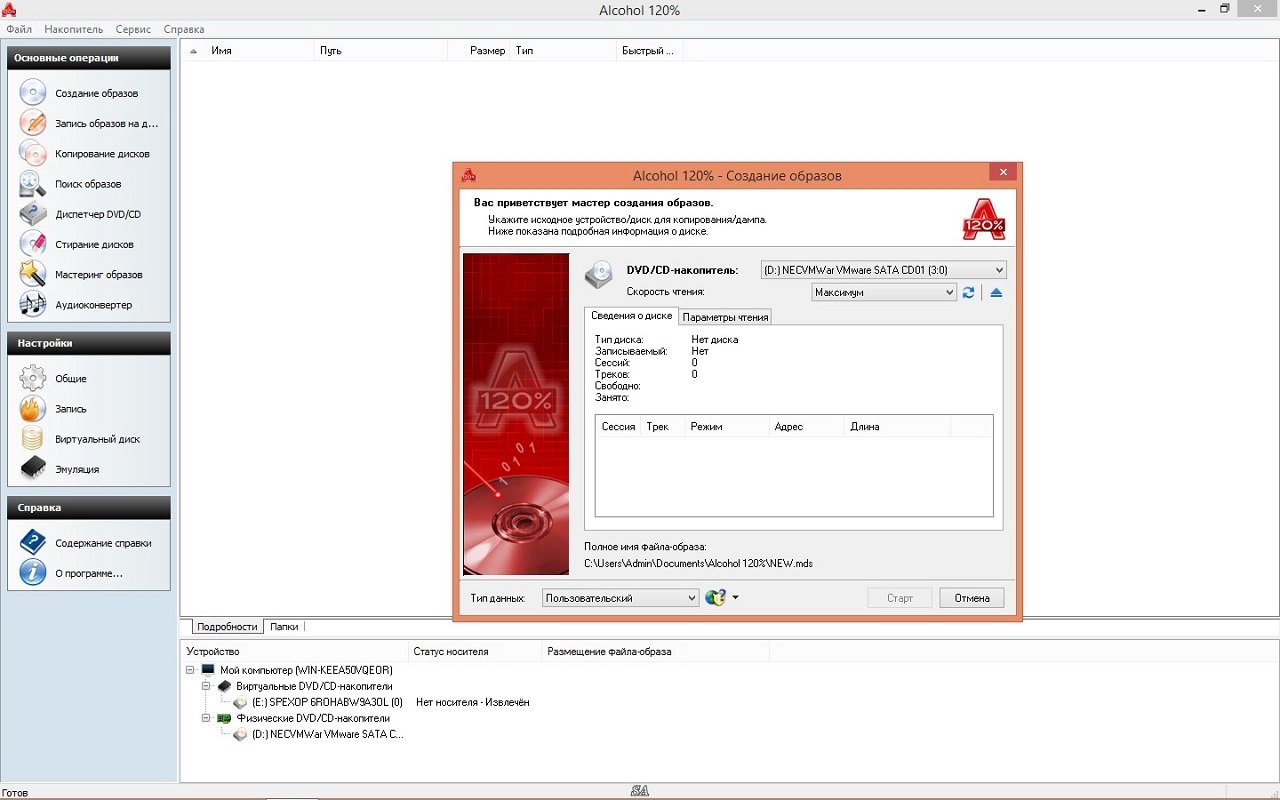Click the refresh drive icon in the wizard
Screen dimensions: 1280x800
[x=968, y=293]
